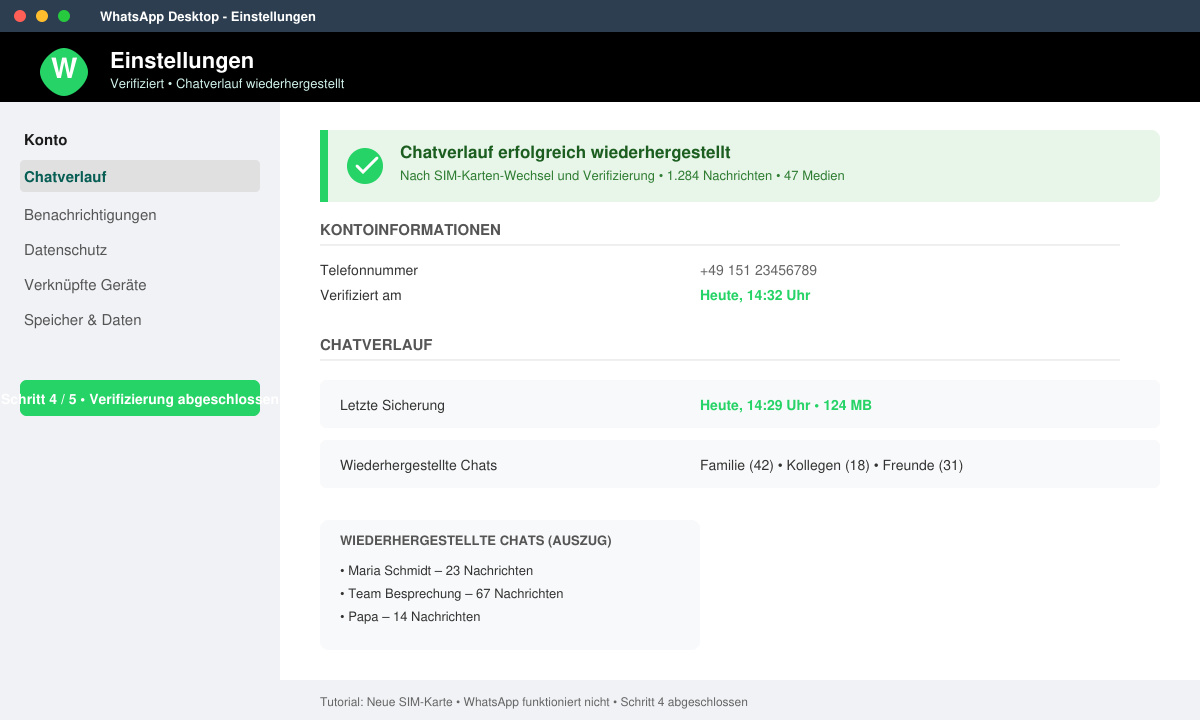Image resolution: width=1200 pixels, height=720 pixels.
Task: Click the phone number +49 151 23456789
Action: coord(758,270)
